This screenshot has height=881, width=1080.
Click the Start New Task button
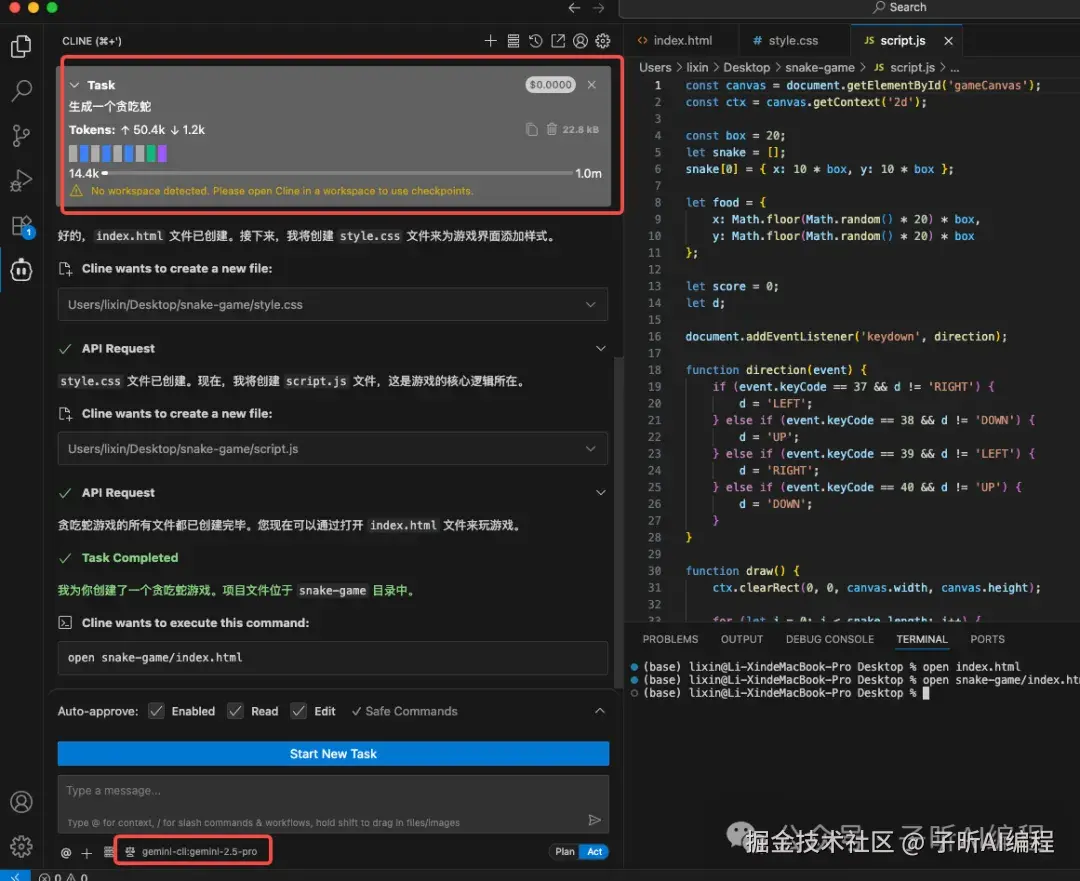coord(333,754)
